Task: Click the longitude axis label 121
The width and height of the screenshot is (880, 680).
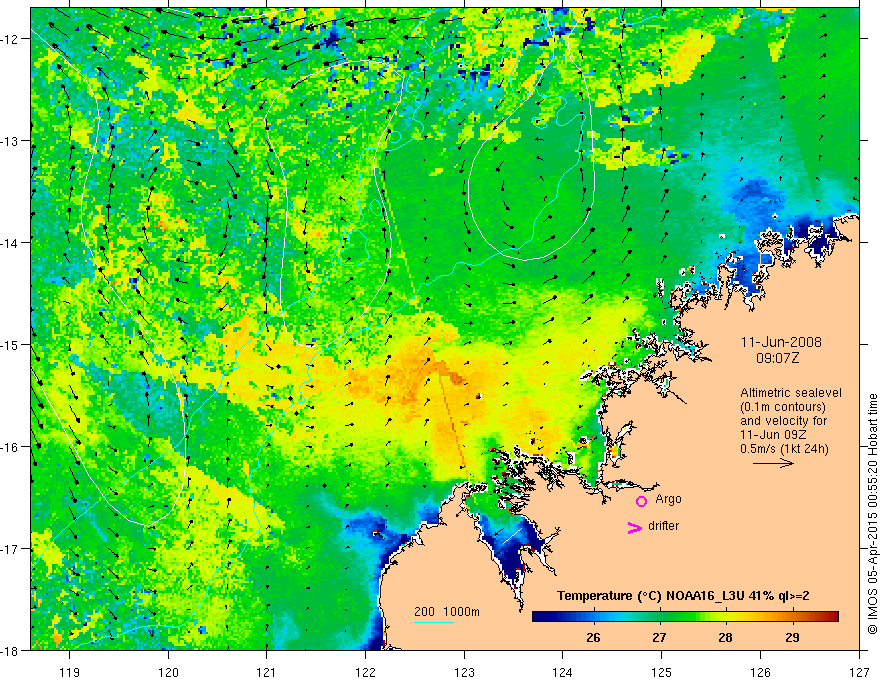Action: 267,672
